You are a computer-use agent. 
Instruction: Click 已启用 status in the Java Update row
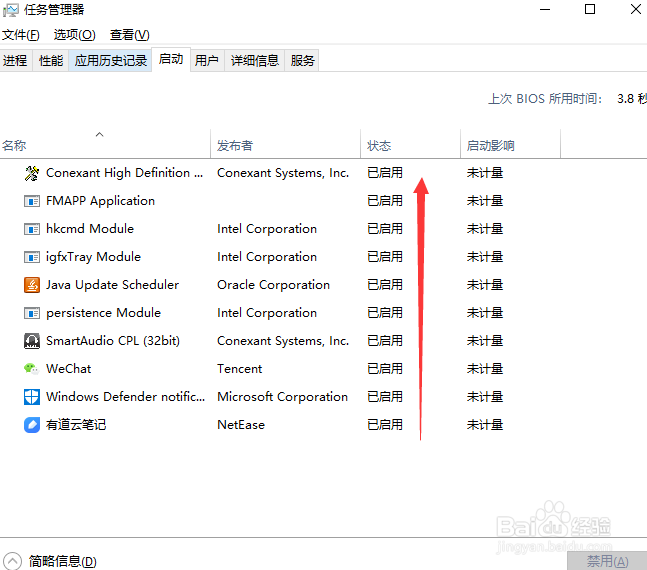(x=385, y=285)
